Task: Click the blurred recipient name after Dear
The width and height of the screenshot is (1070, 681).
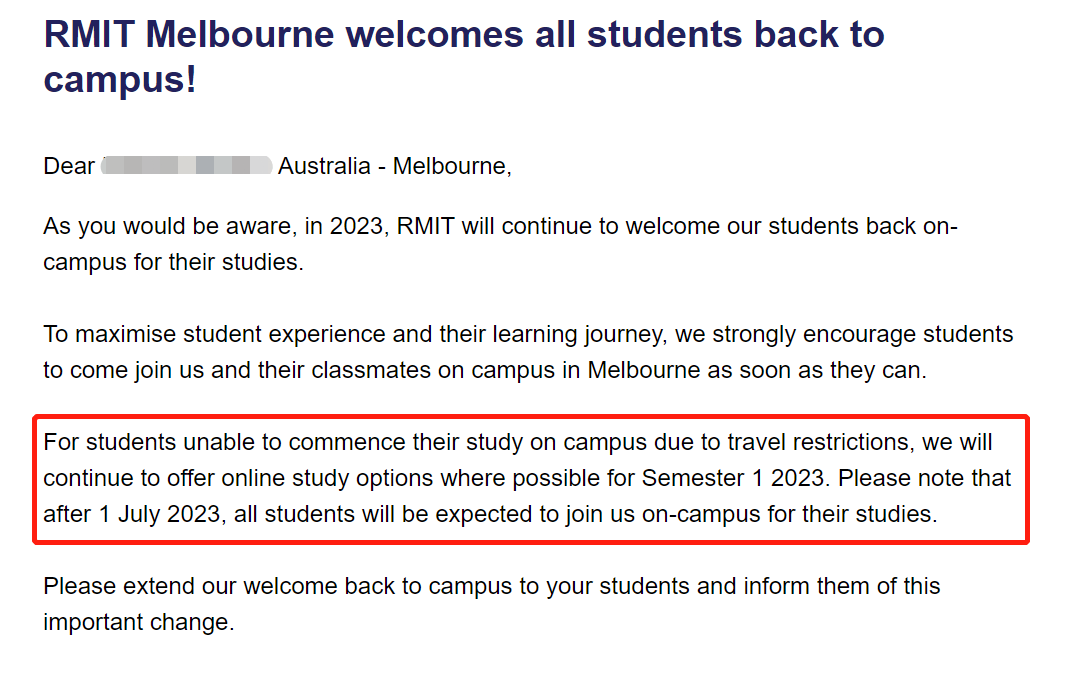Action: tap(186, 166)
